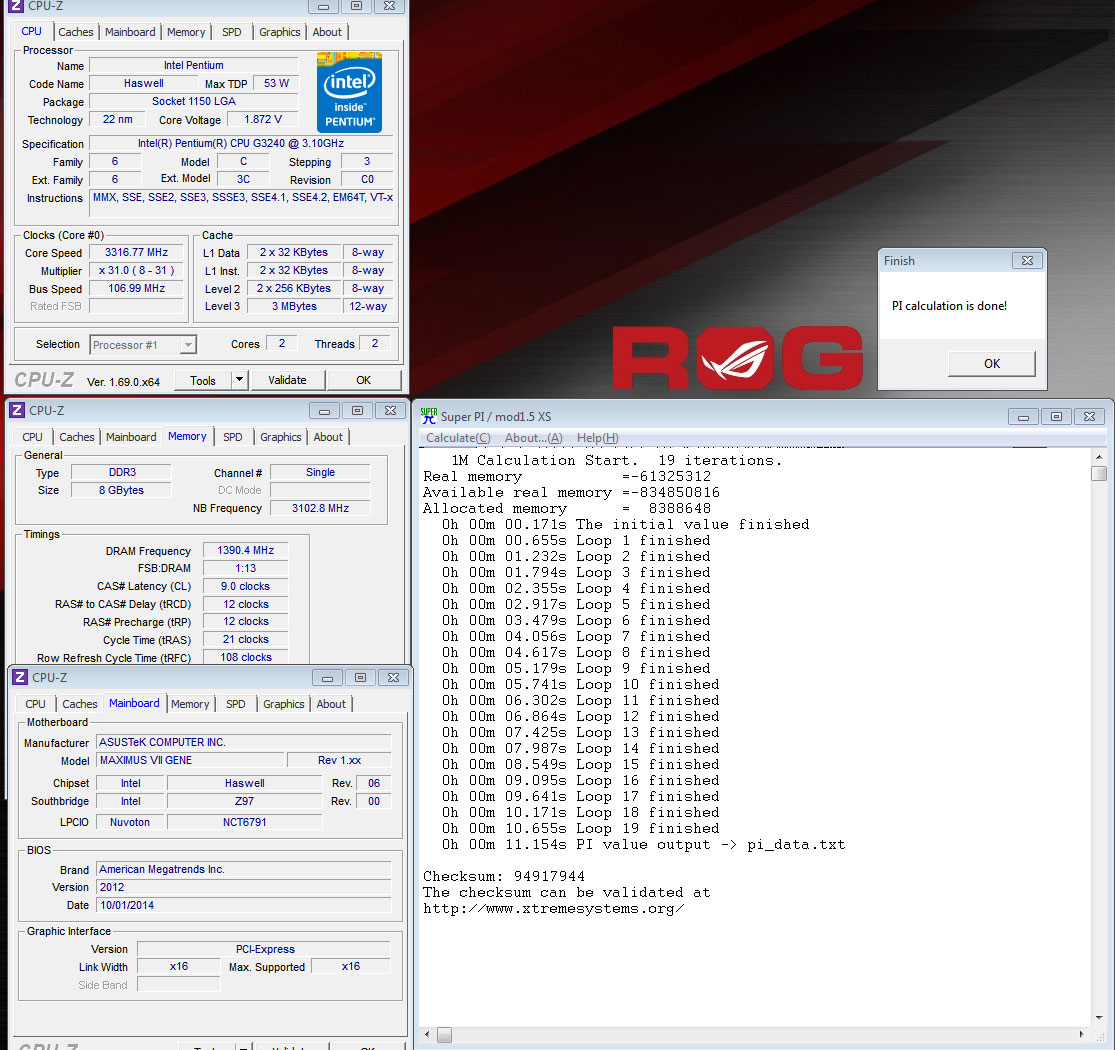Viewport: 1115px width, 1050px height.
Task: Click Level 3 cache value 3 MBytes
Action: 294,306
